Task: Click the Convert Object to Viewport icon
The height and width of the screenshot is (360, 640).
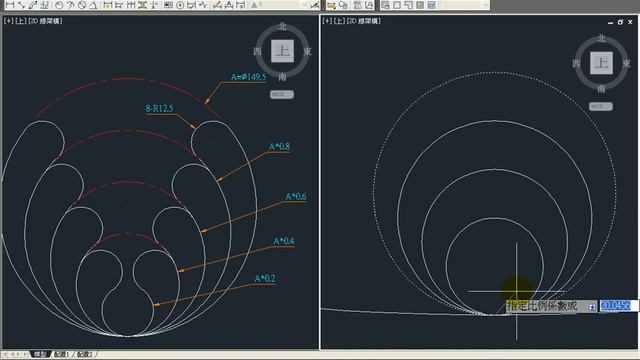Action: click(420, 5)
